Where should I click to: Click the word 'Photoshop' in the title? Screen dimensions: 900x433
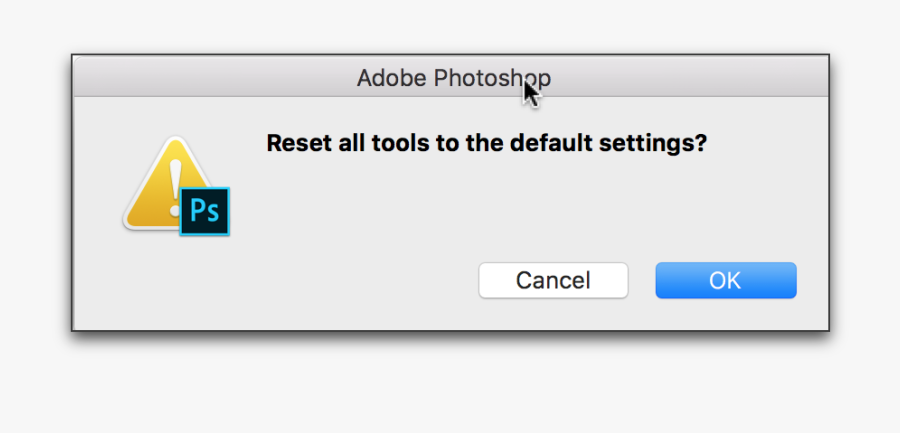coord(492,79)
